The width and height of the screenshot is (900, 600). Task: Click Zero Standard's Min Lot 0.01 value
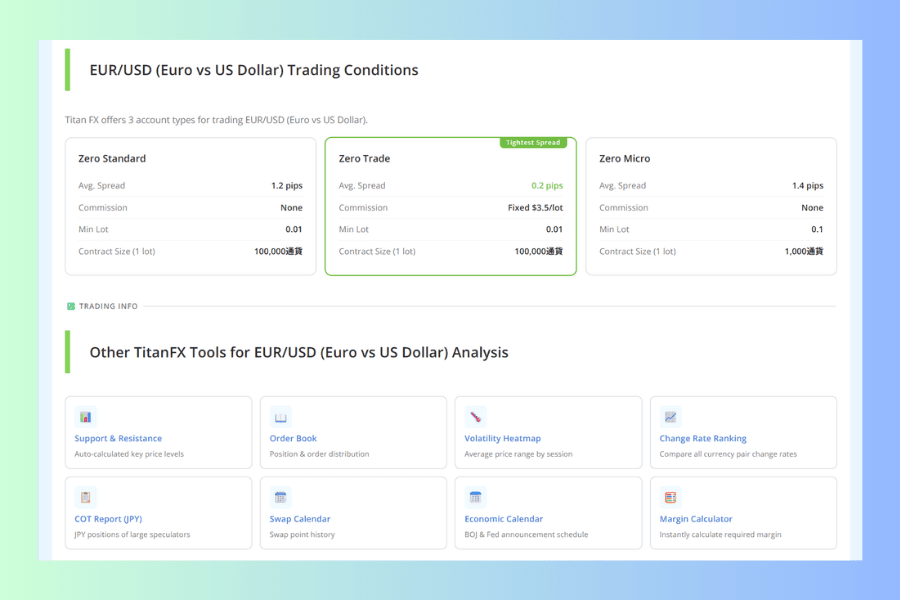(x=294, y=229)
